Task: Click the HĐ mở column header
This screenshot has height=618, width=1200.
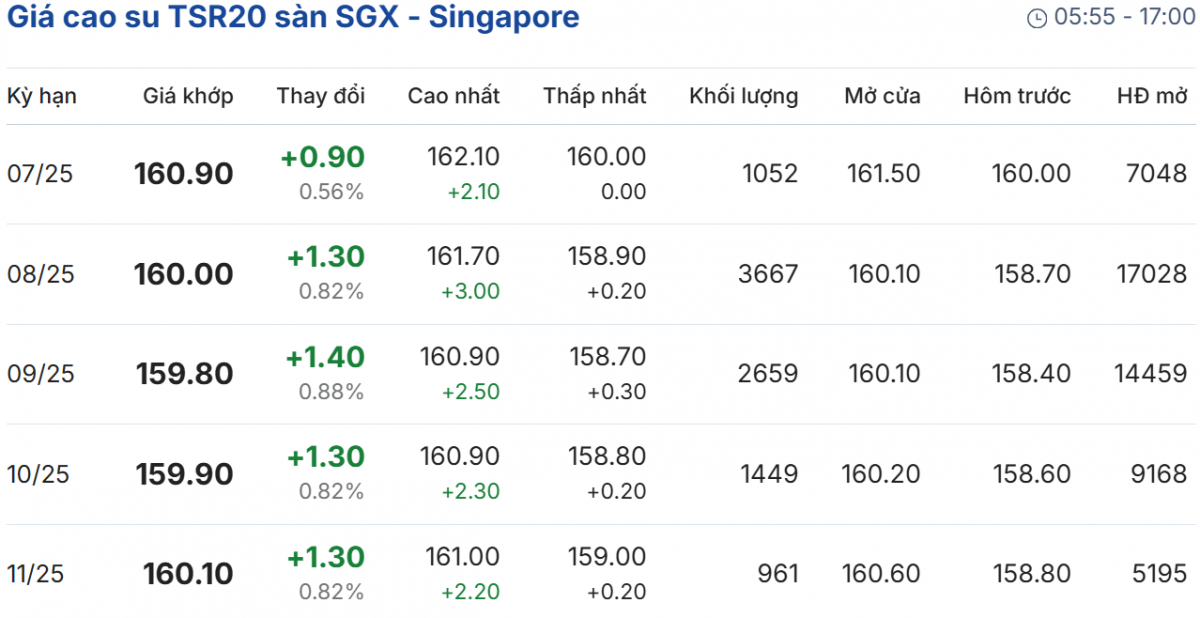Action: pyautogui.click(x=1152, y=96)
